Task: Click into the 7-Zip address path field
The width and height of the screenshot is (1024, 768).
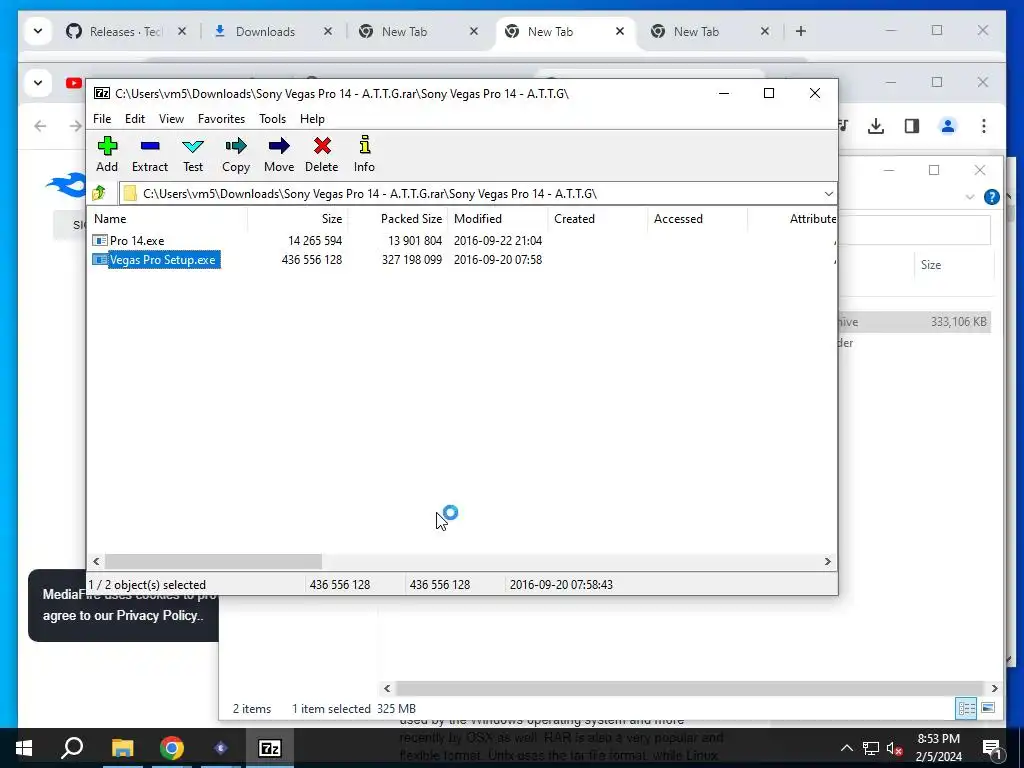Action: pyautogui.click(x=477, y=194)
